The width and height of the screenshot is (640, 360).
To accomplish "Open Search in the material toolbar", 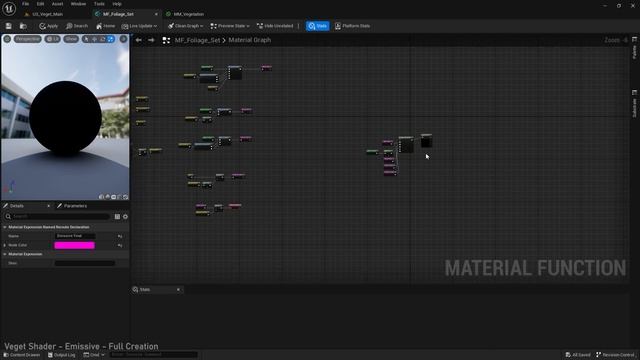I will tap(77, 26).
